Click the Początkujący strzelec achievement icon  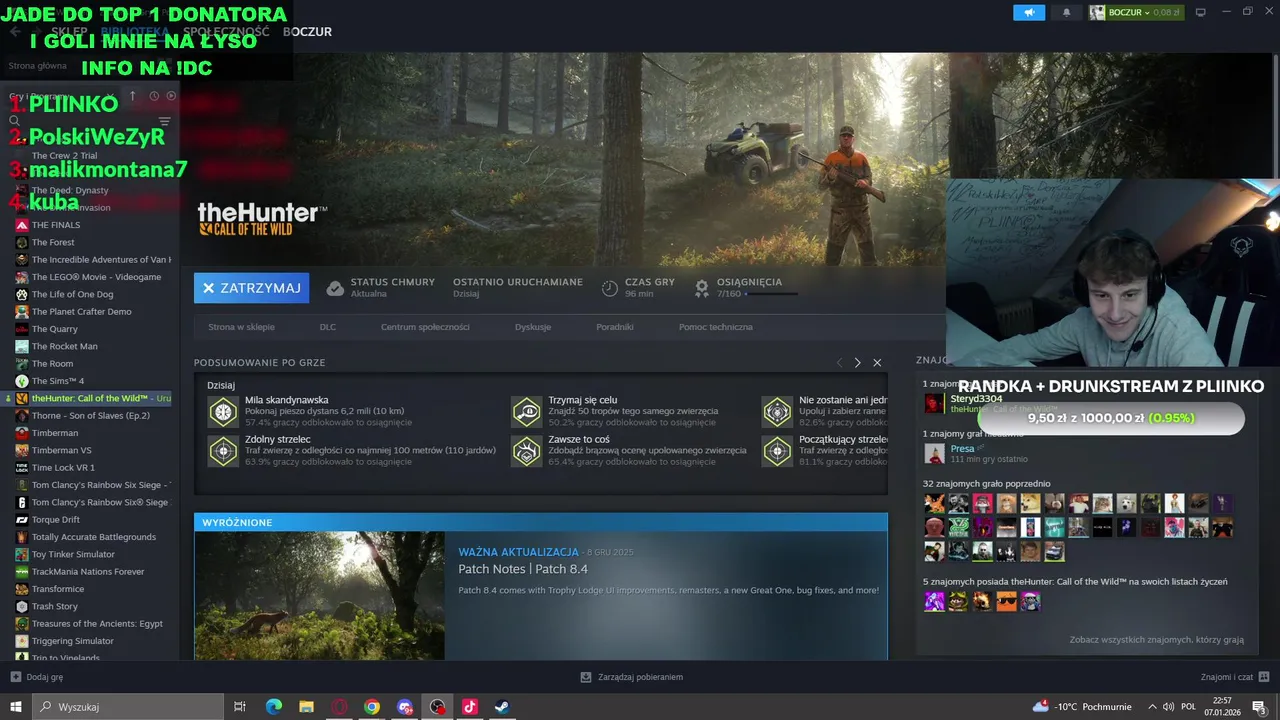[777, 451]
